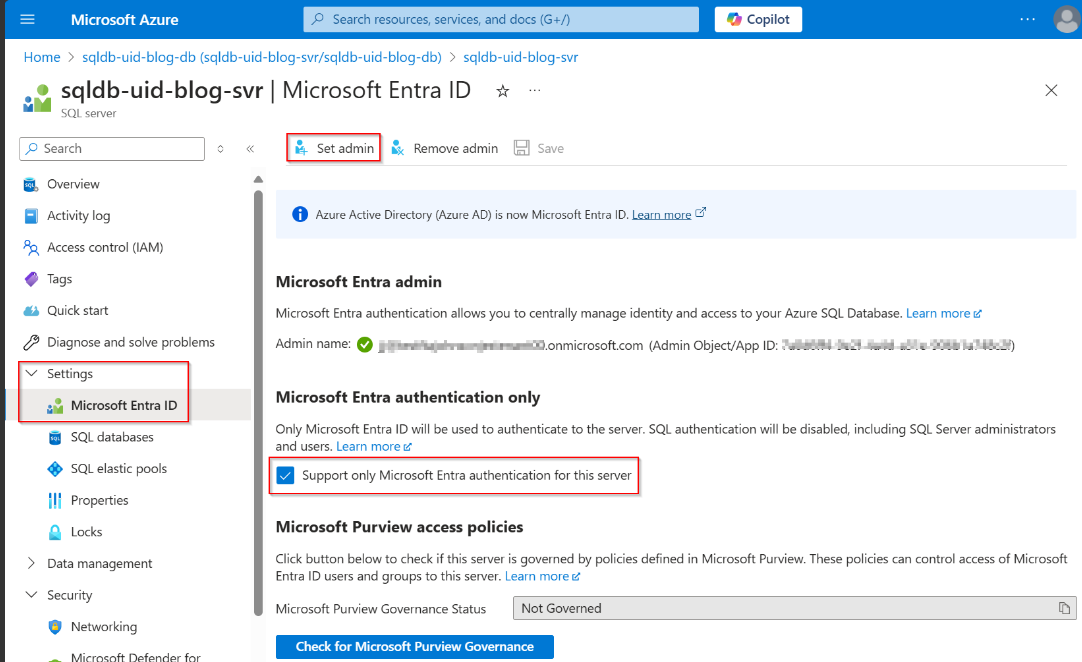This screenshot has width=1082, height=662.
Task: Click the Copilot button
Action: [x=758, y=19]
